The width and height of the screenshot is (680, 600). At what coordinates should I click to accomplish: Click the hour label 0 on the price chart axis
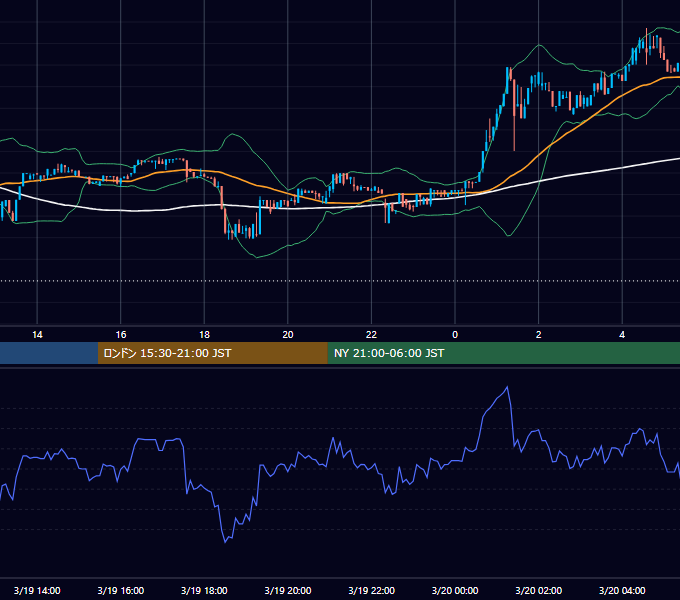click(x=455, y=335)
